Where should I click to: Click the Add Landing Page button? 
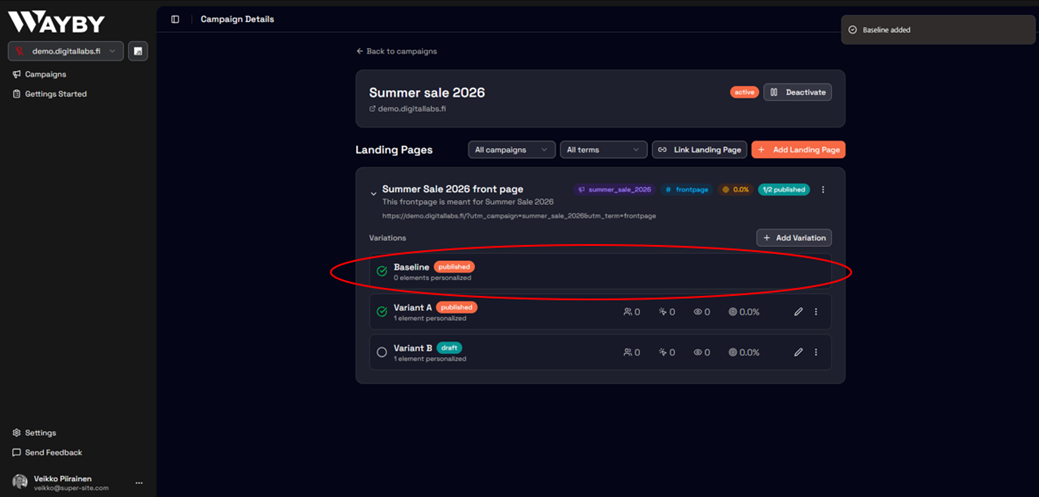798,150
